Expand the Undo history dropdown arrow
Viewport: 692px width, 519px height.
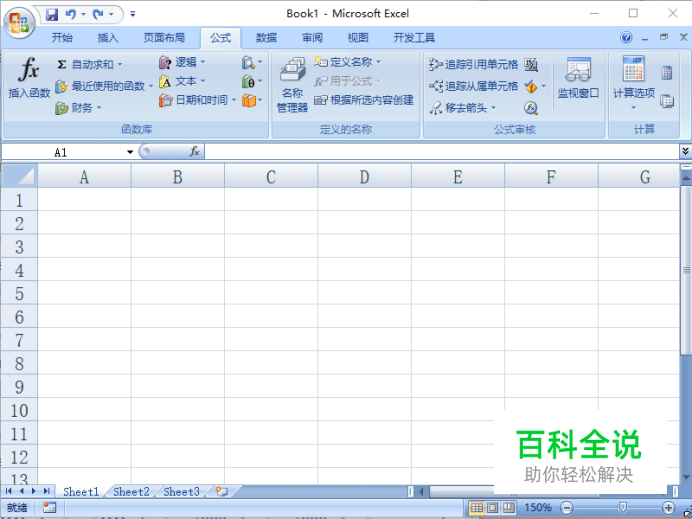(83, 15)
